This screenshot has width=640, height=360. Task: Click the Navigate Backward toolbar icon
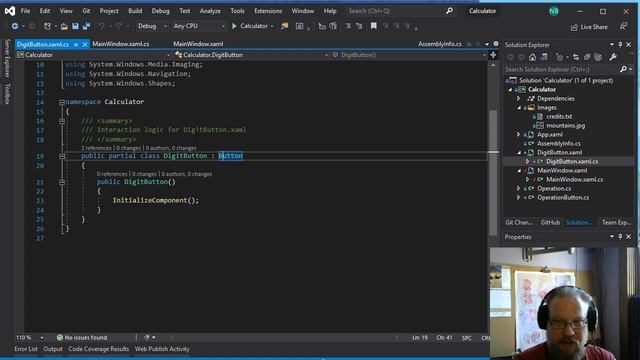15,26
